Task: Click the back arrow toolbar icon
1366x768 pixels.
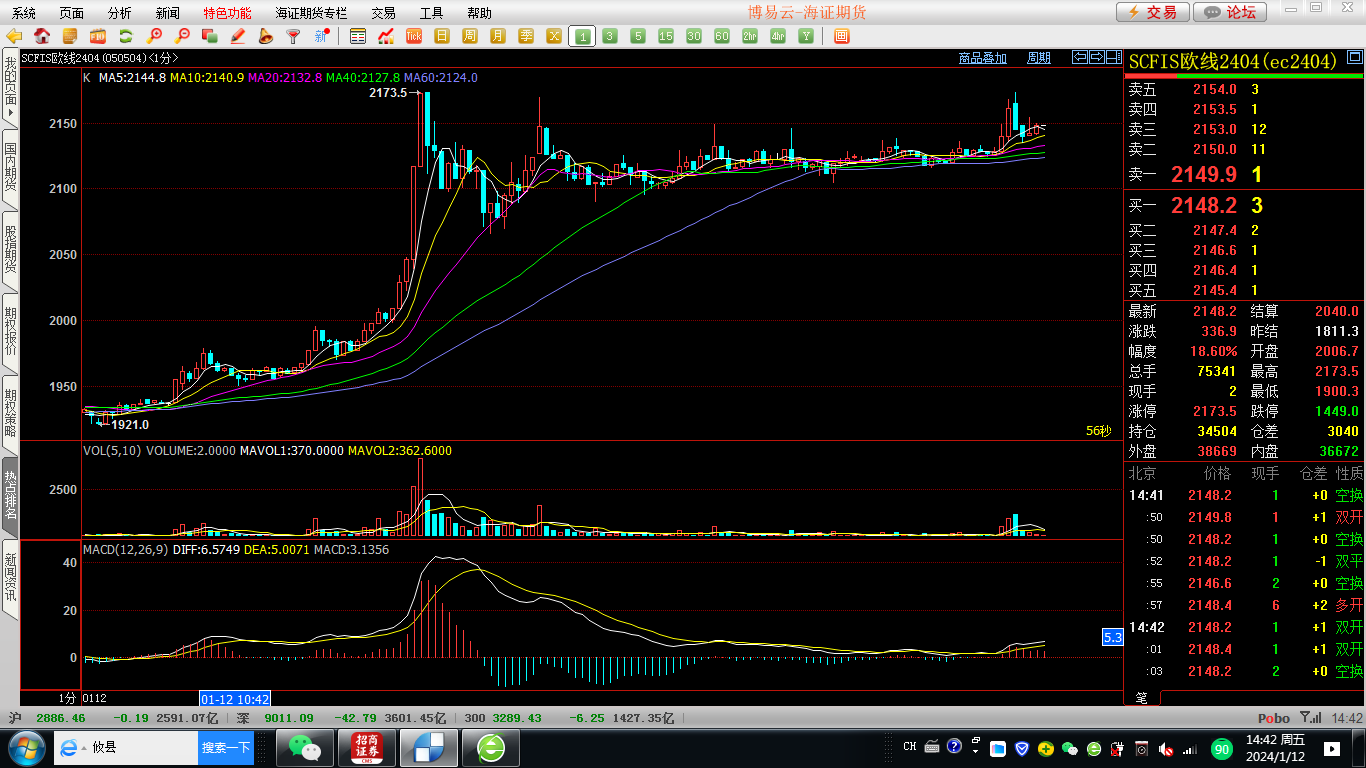Action: [15, 36]
